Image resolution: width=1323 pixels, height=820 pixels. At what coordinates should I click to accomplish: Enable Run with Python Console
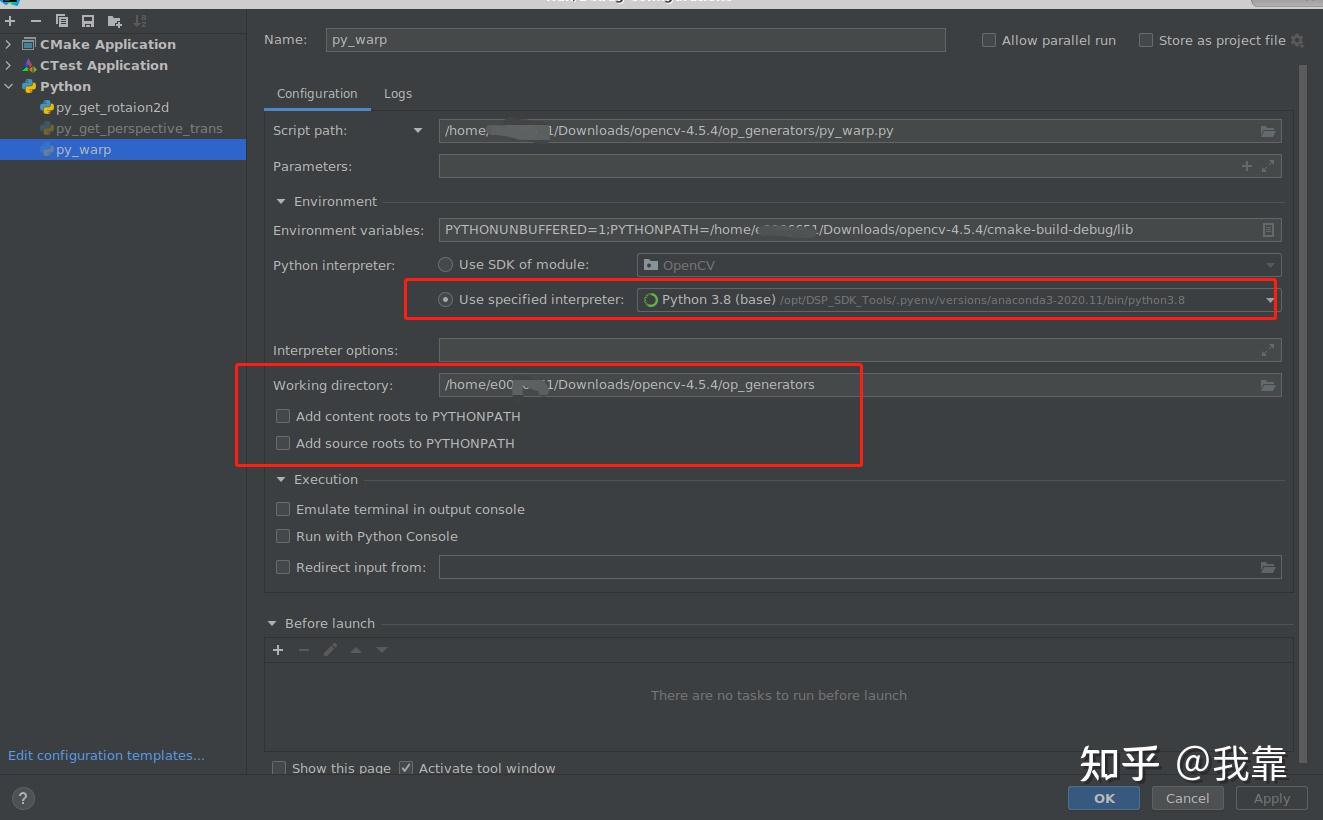pos(283,536)
